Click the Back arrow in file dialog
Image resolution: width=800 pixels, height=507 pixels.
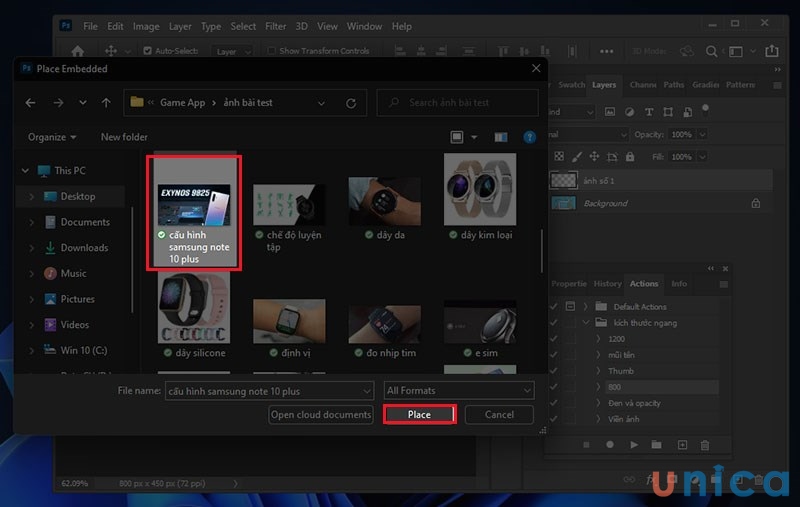[x=30, y=103]
